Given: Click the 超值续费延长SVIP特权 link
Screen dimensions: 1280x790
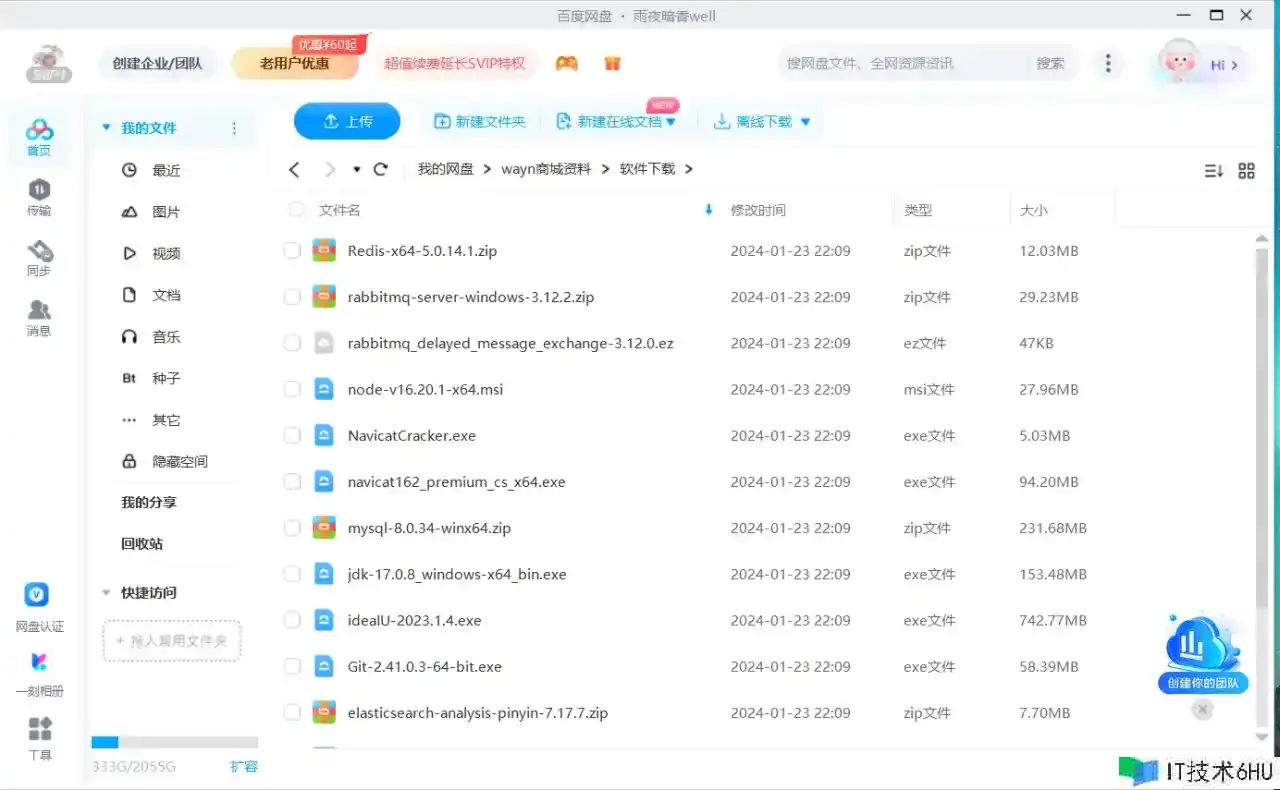Looking at the screenshot, I should [455, 63].
